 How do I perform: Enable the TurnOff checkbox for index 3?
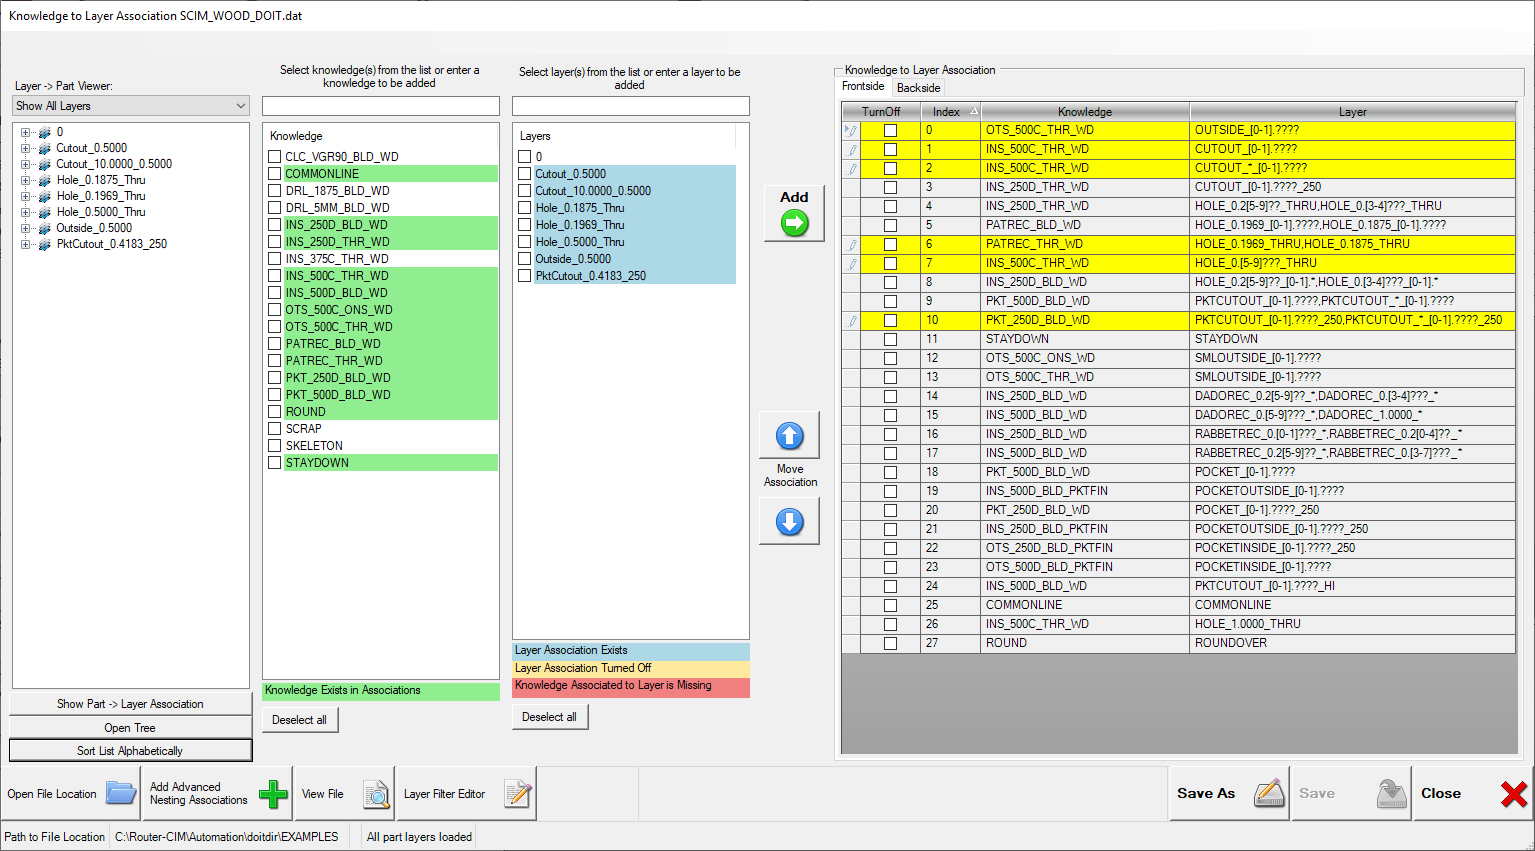click(889, 186)
